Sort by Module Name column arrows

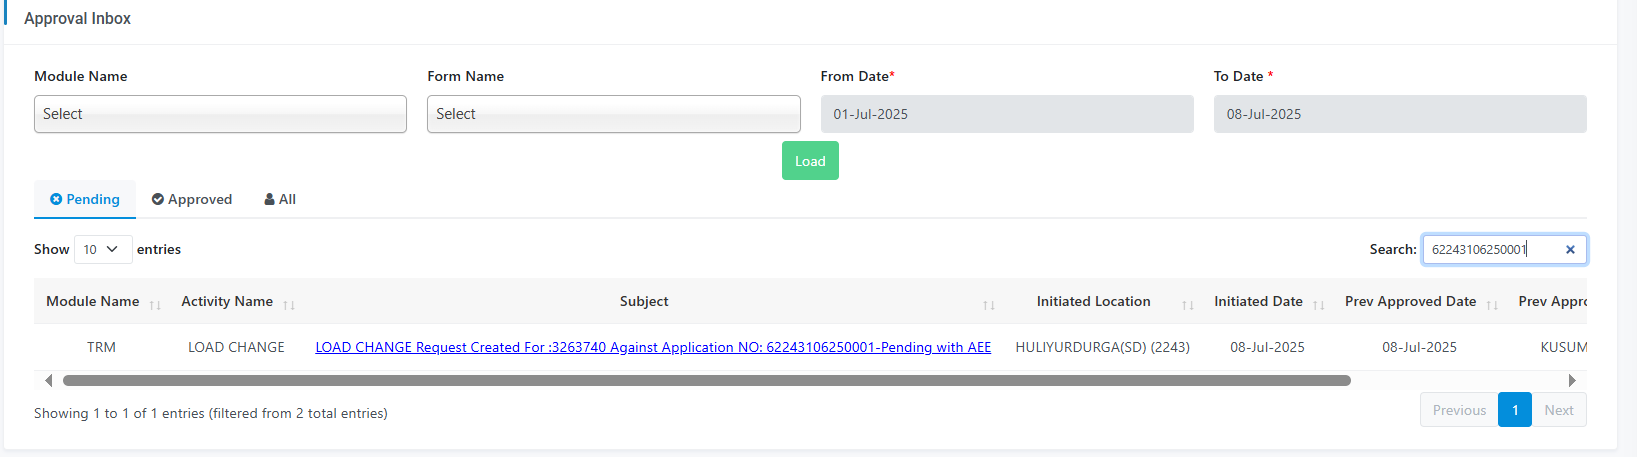[x=155, y=305]
